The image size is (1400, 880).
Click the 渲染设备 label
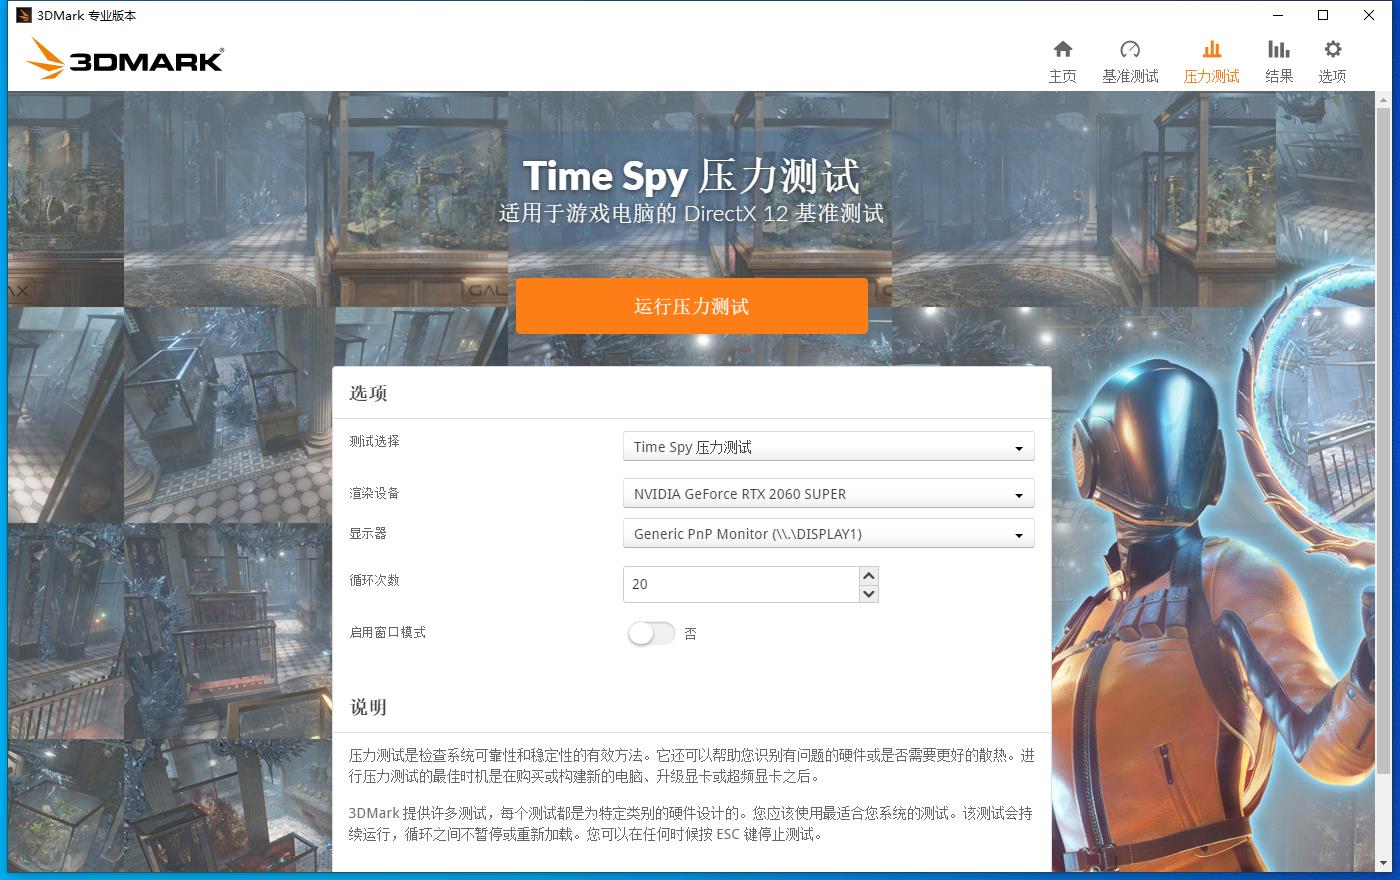tap(374, 493)
